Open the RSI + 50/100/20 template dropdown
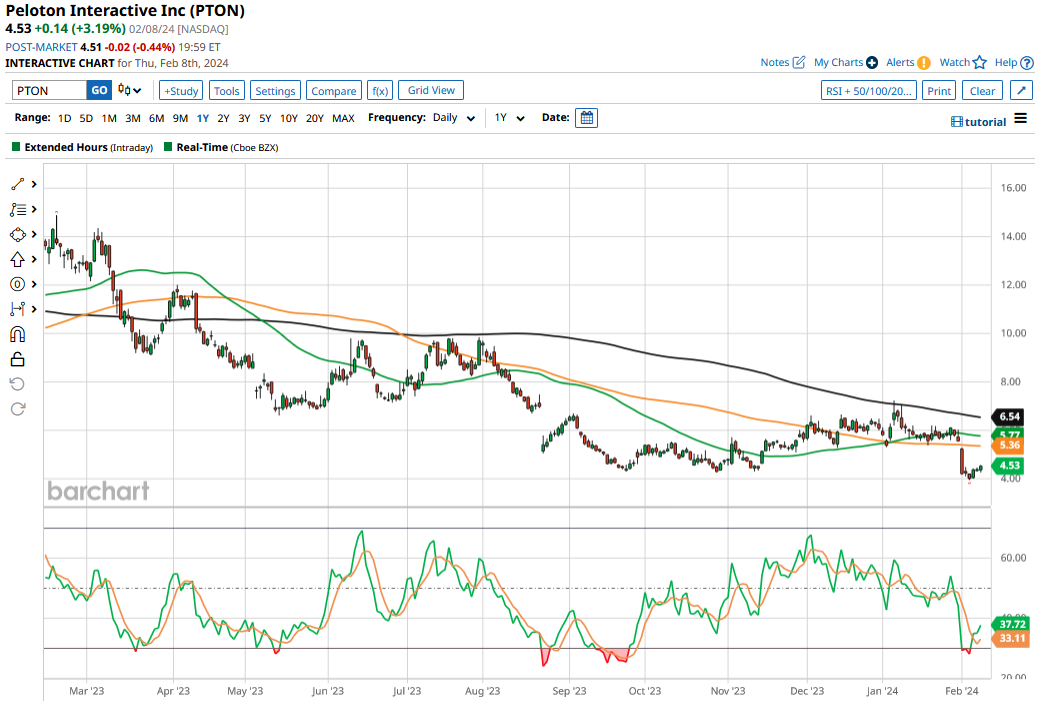This screenshot has width=1054, height=705. click(868, 91)
